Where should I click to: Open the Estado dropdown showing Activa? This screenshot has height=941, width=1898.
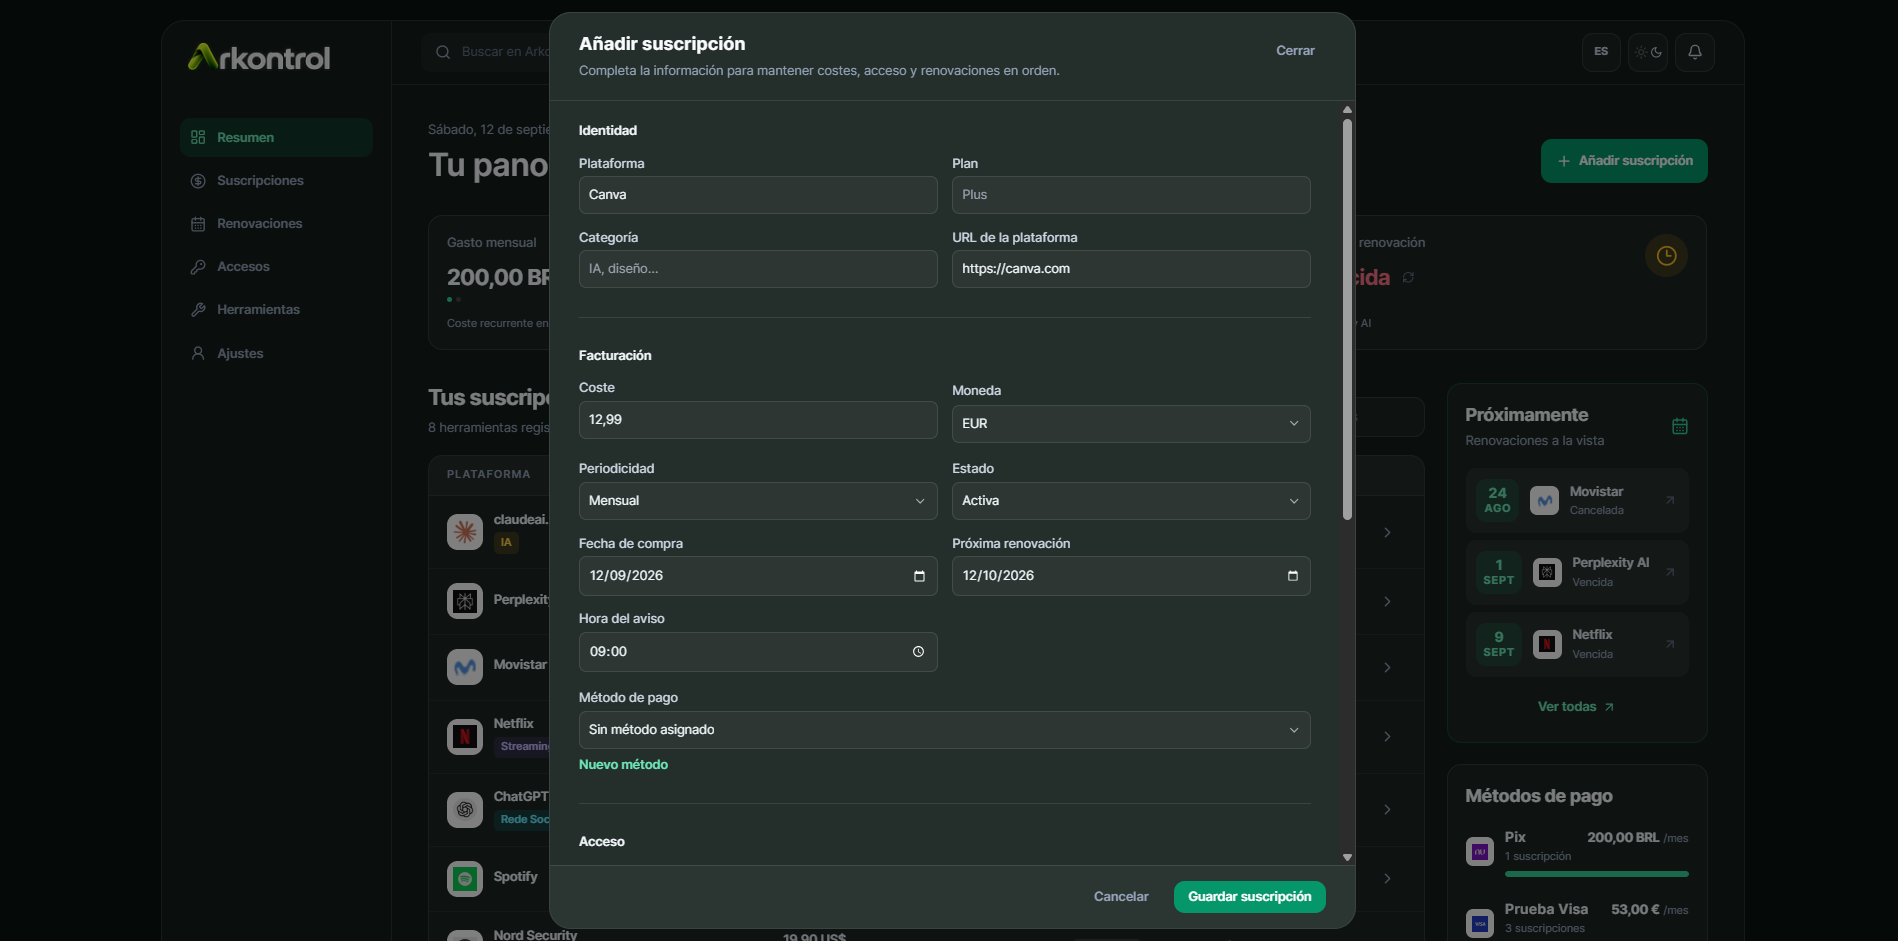click(x=1131, y=501)
